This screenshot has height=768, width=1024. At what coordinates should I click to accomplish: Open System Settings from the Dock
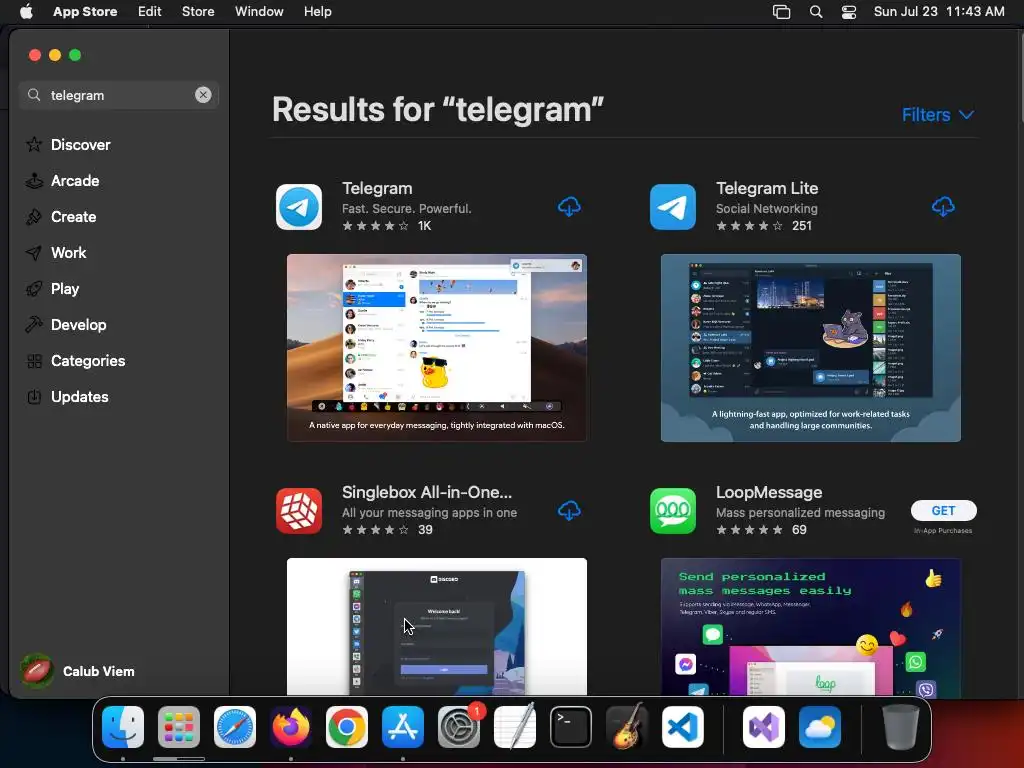pos(459,727)
